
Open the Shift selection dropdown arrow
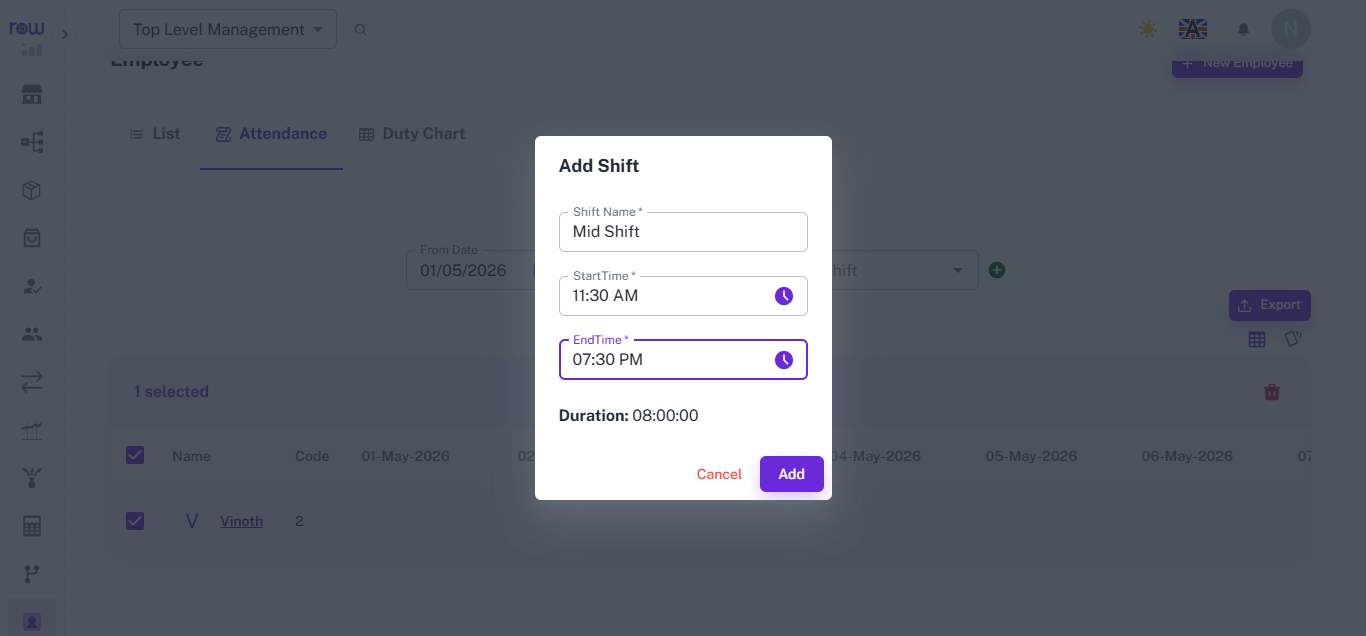point(958,270)
